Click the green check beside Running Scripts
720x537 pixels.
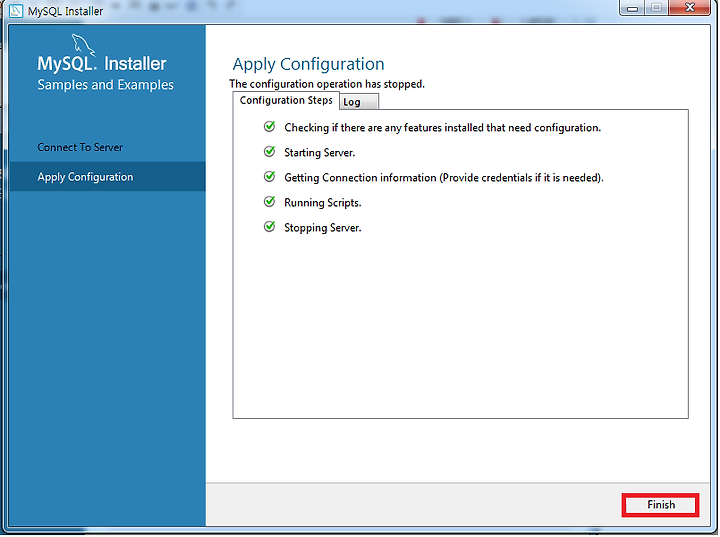270,202
